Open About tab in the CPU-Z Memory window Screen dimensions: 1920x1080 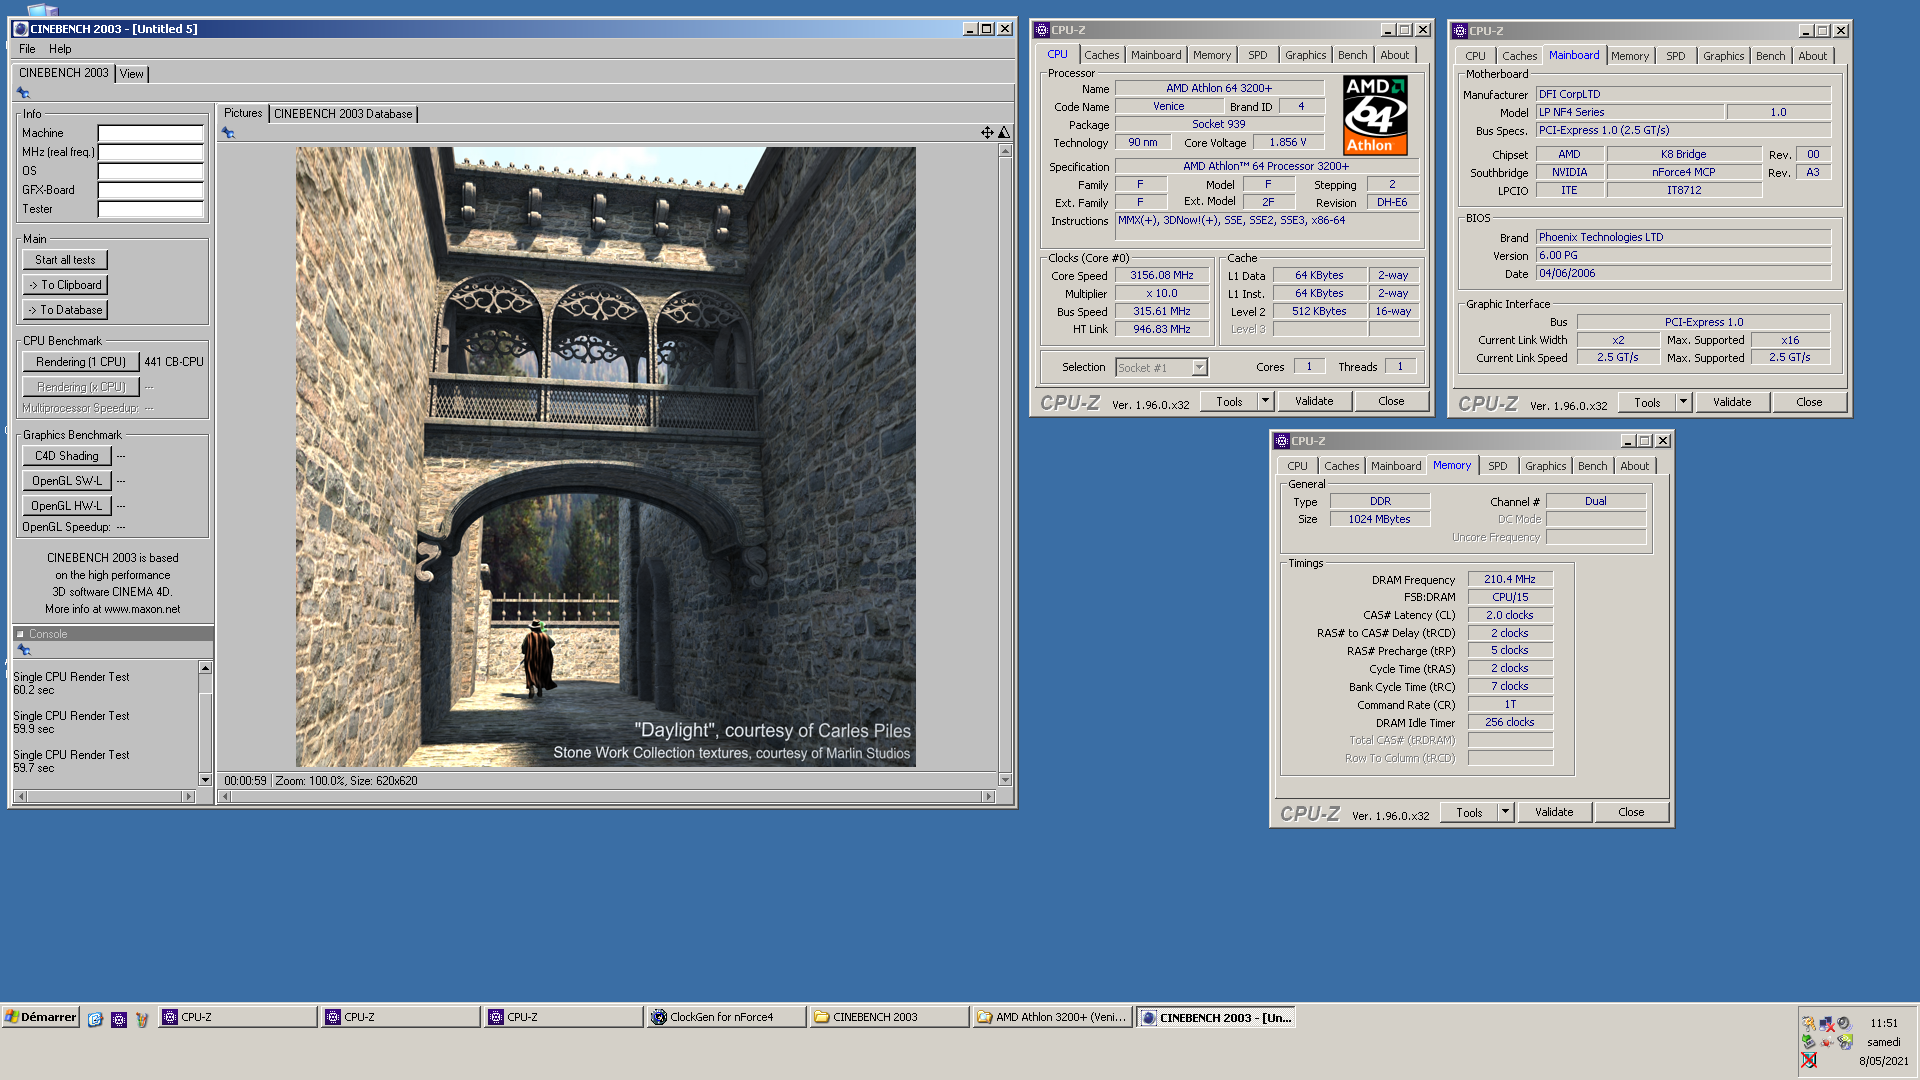[x=1634, y=466]
